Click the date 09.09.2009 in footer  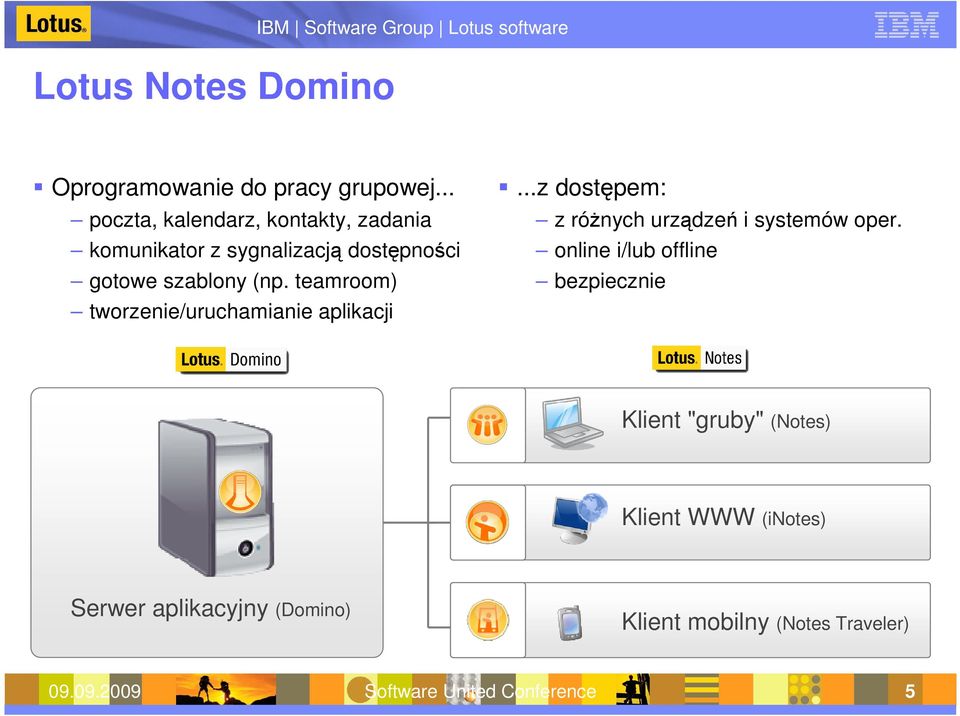tap(94, 692)
